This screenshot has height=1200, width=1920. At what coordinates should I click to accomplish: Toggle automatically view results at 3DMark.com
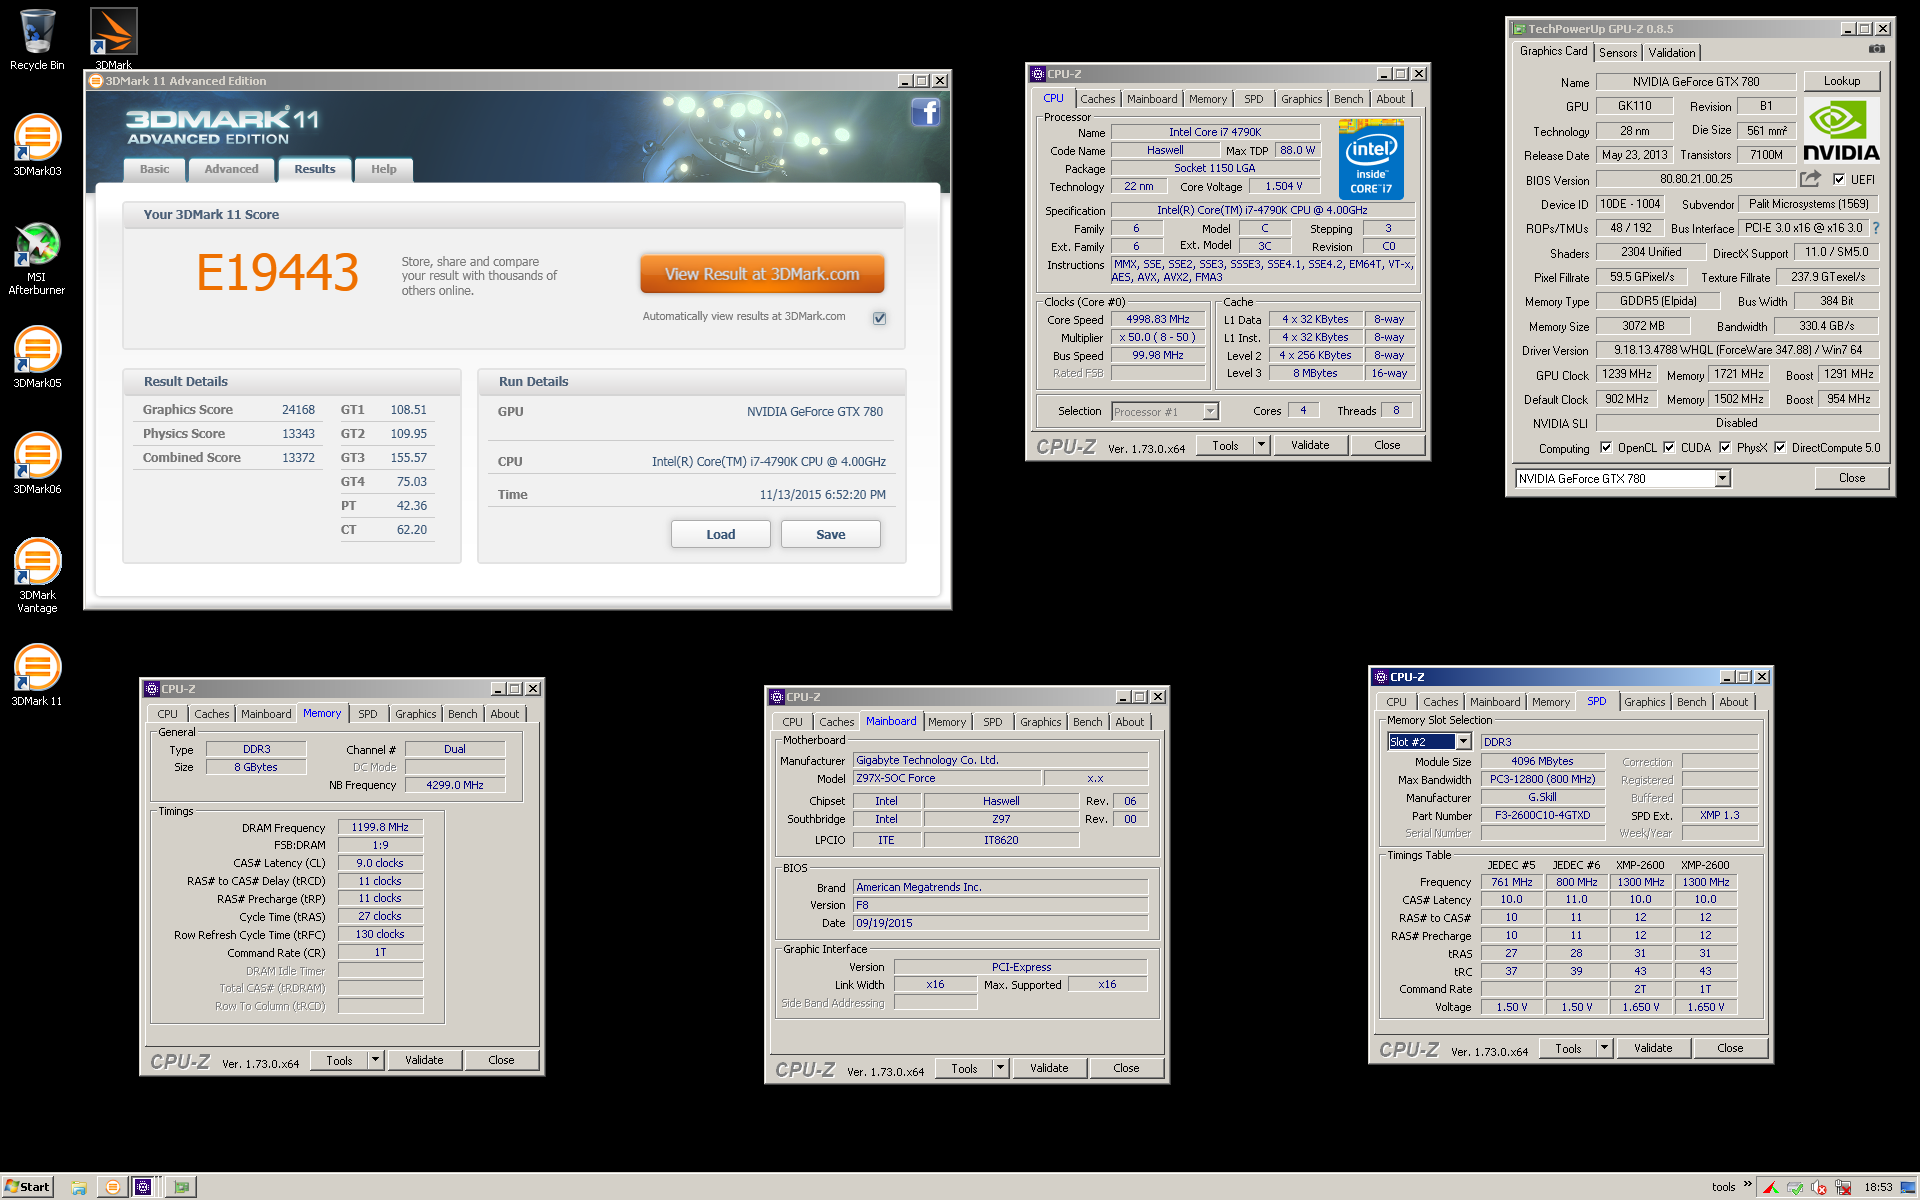[x=880, y=318]
